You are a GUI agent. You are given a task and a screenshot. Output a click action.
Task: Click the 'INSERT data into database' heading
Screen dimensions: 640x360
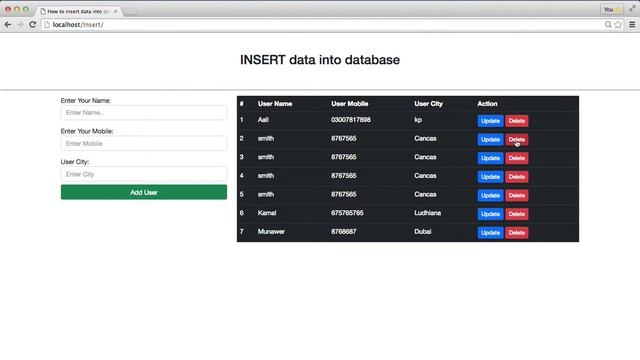tap(320, 60)
